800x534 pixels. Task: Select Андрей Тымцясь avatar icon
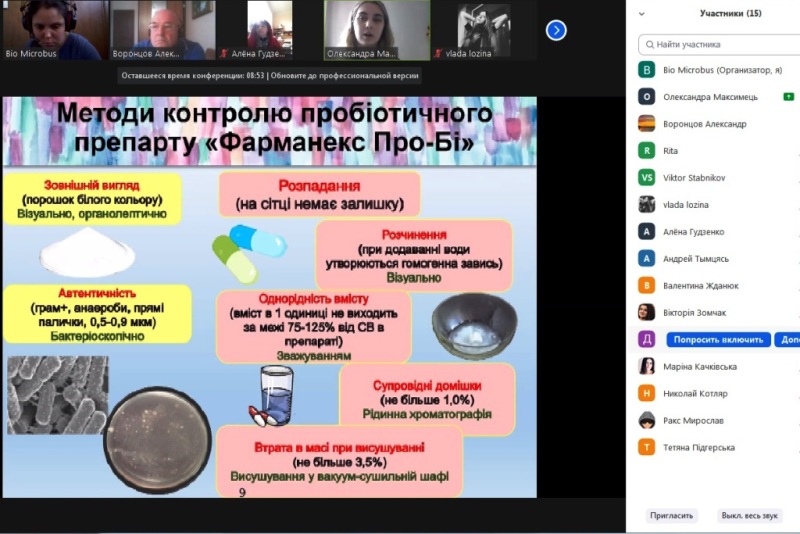646,259
